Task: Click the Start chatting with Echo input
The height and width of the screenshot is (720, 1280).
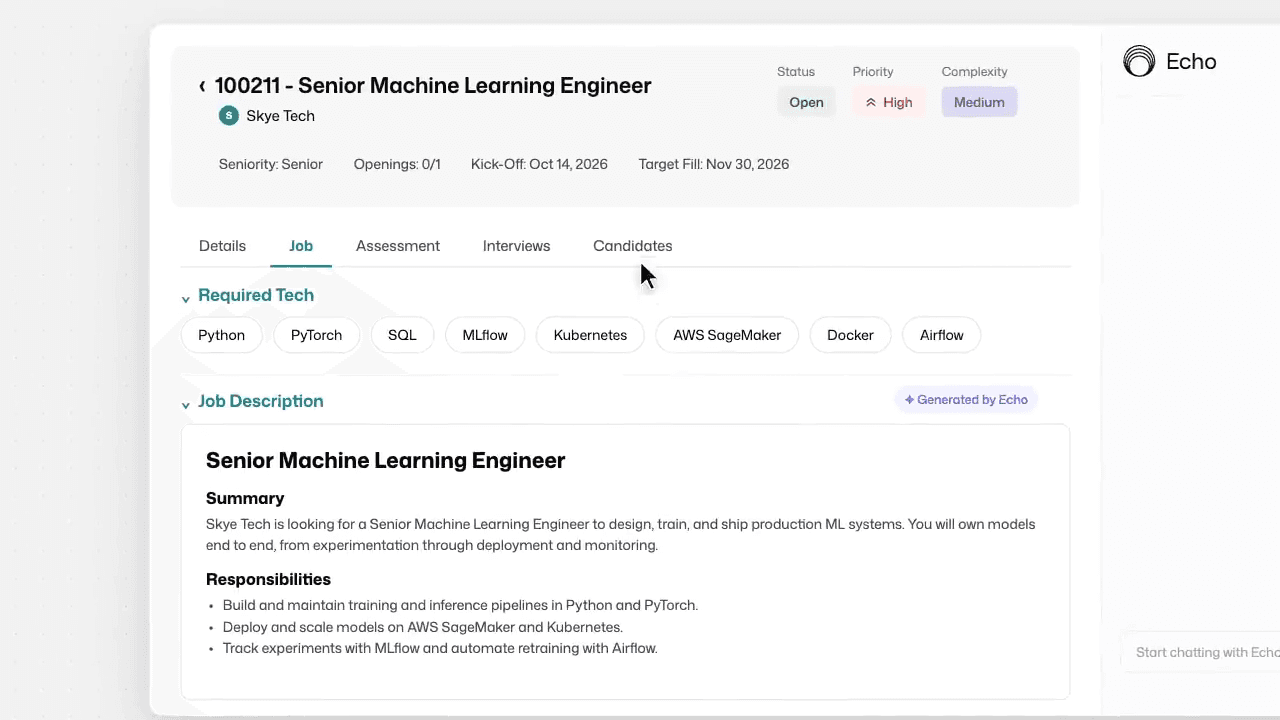Action: 1200,652
